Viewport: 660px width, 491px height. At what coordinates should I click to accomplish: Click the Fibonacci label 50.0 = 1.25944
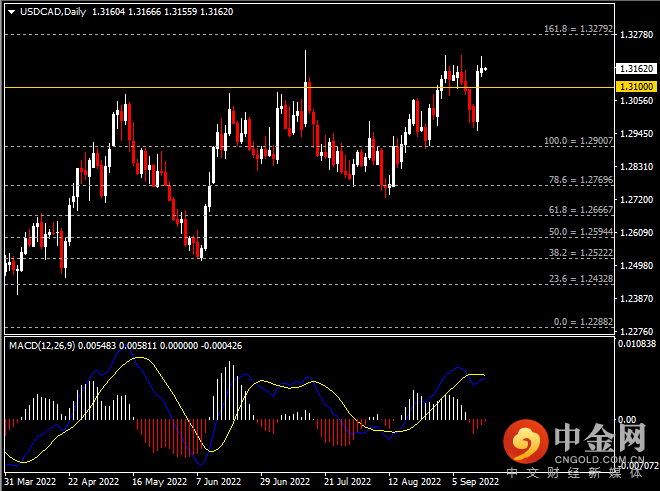(581, 232)
